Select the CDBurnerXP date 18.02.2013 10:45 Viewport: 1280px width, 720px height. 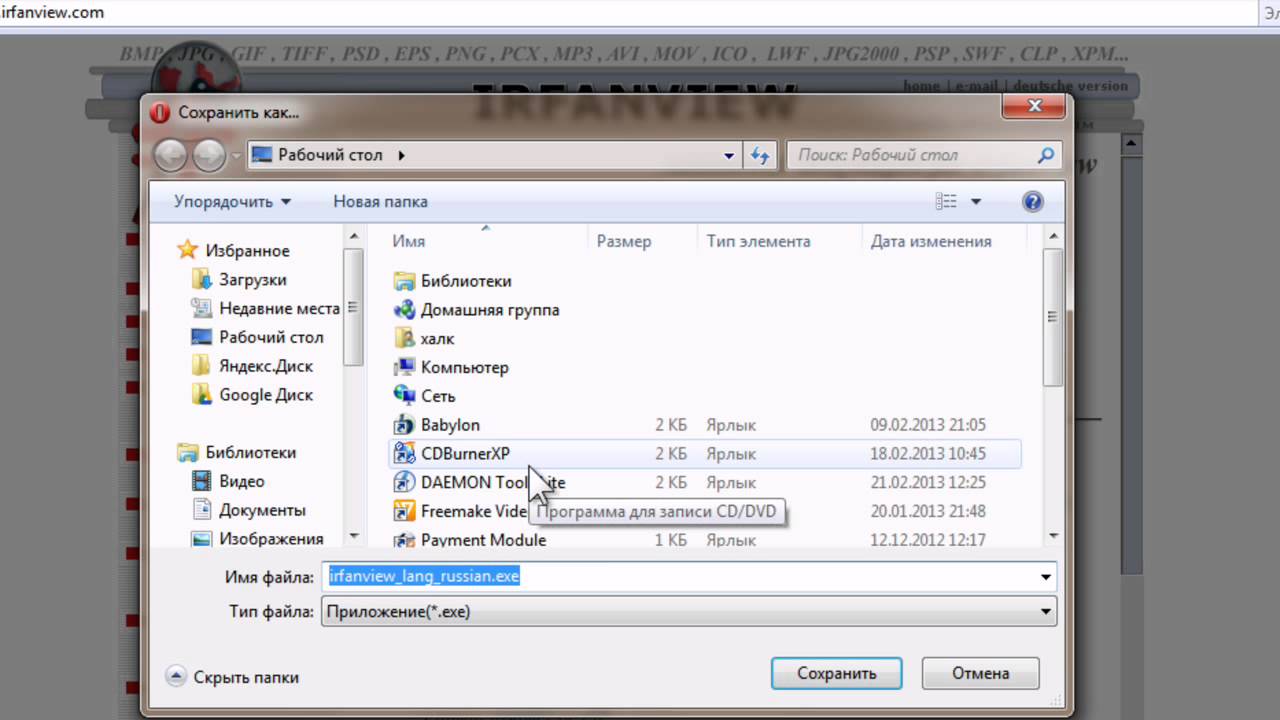coord(928,453)
